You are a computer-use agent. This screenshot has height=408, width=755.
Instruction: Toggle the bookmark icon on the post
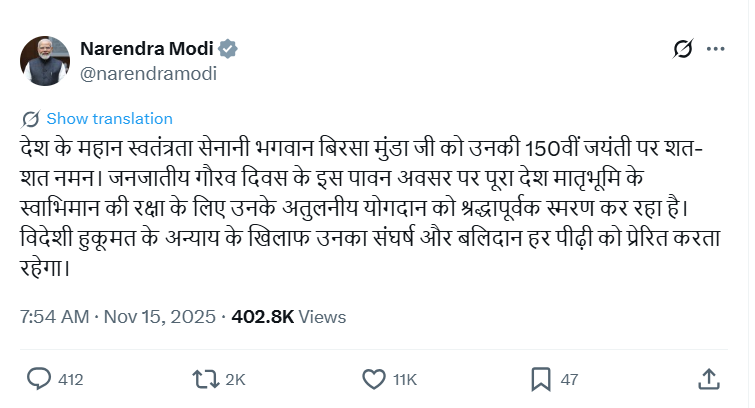(541, 379)
